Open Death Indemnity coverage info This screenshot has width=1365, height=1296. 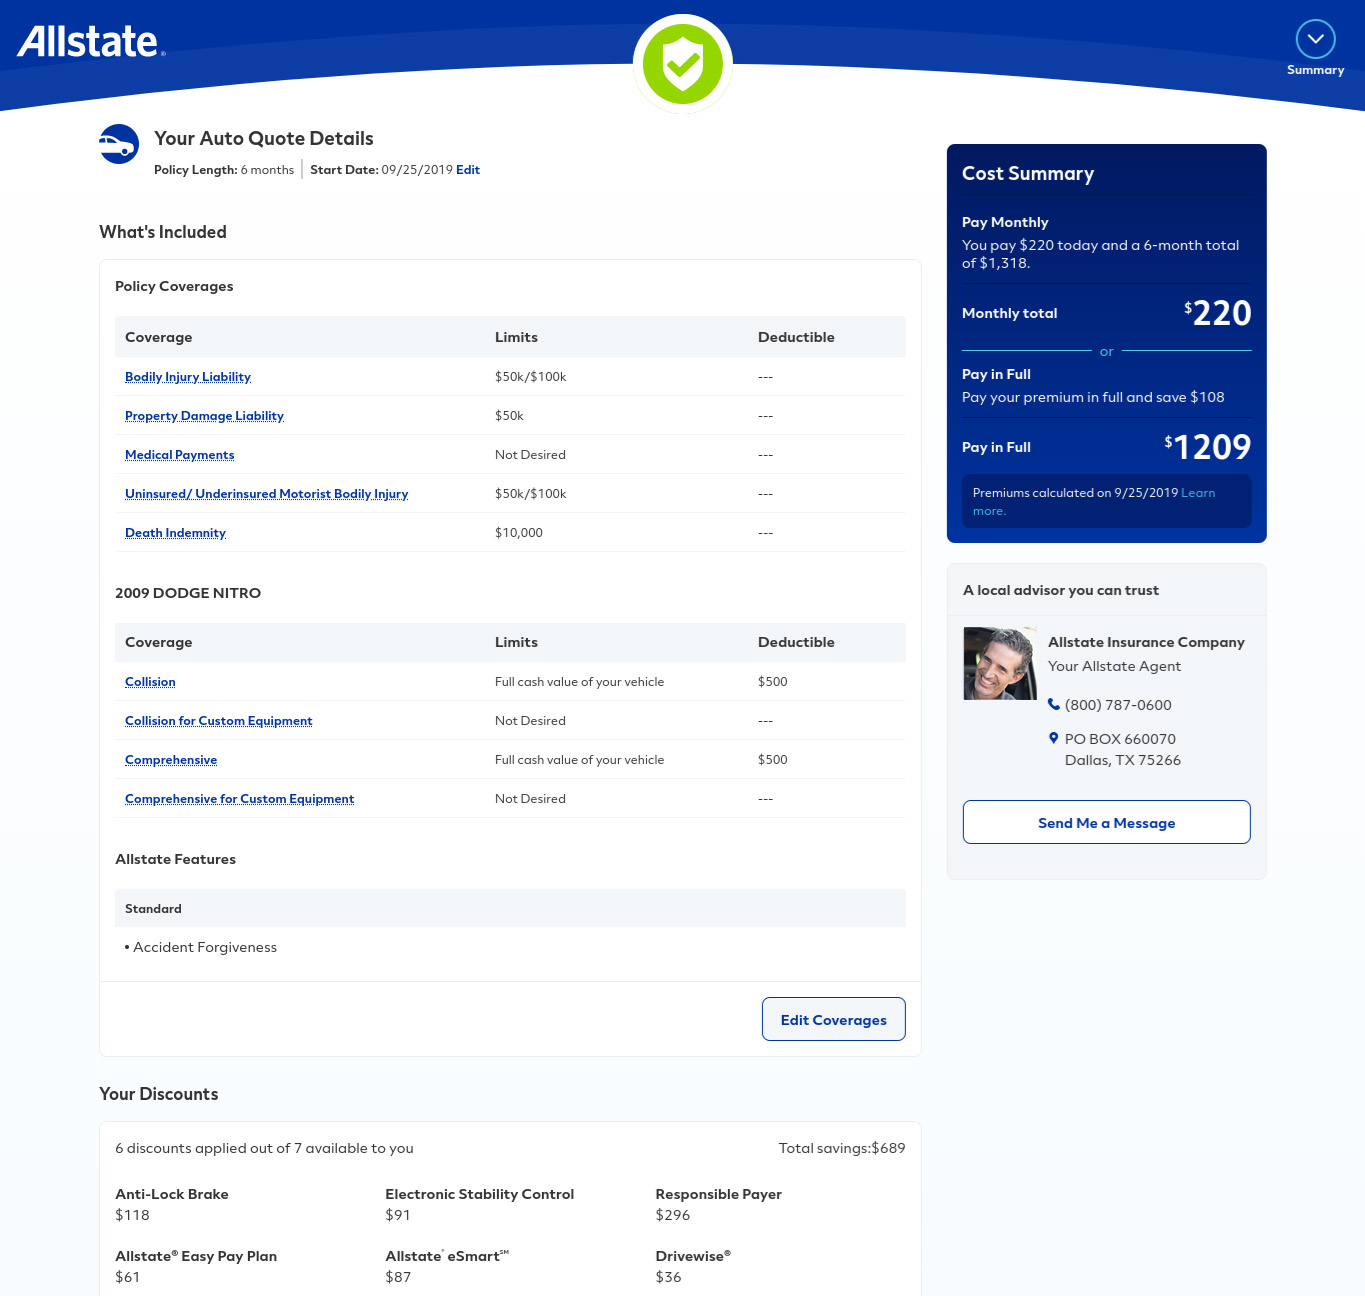coord(175,533)
